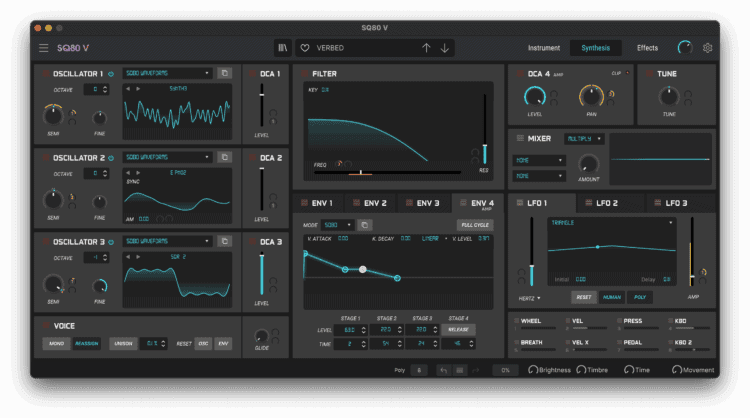Viewport: 750px width, 418px height.
Task: Adjust the filter RES slider
Action: [485, 129]
